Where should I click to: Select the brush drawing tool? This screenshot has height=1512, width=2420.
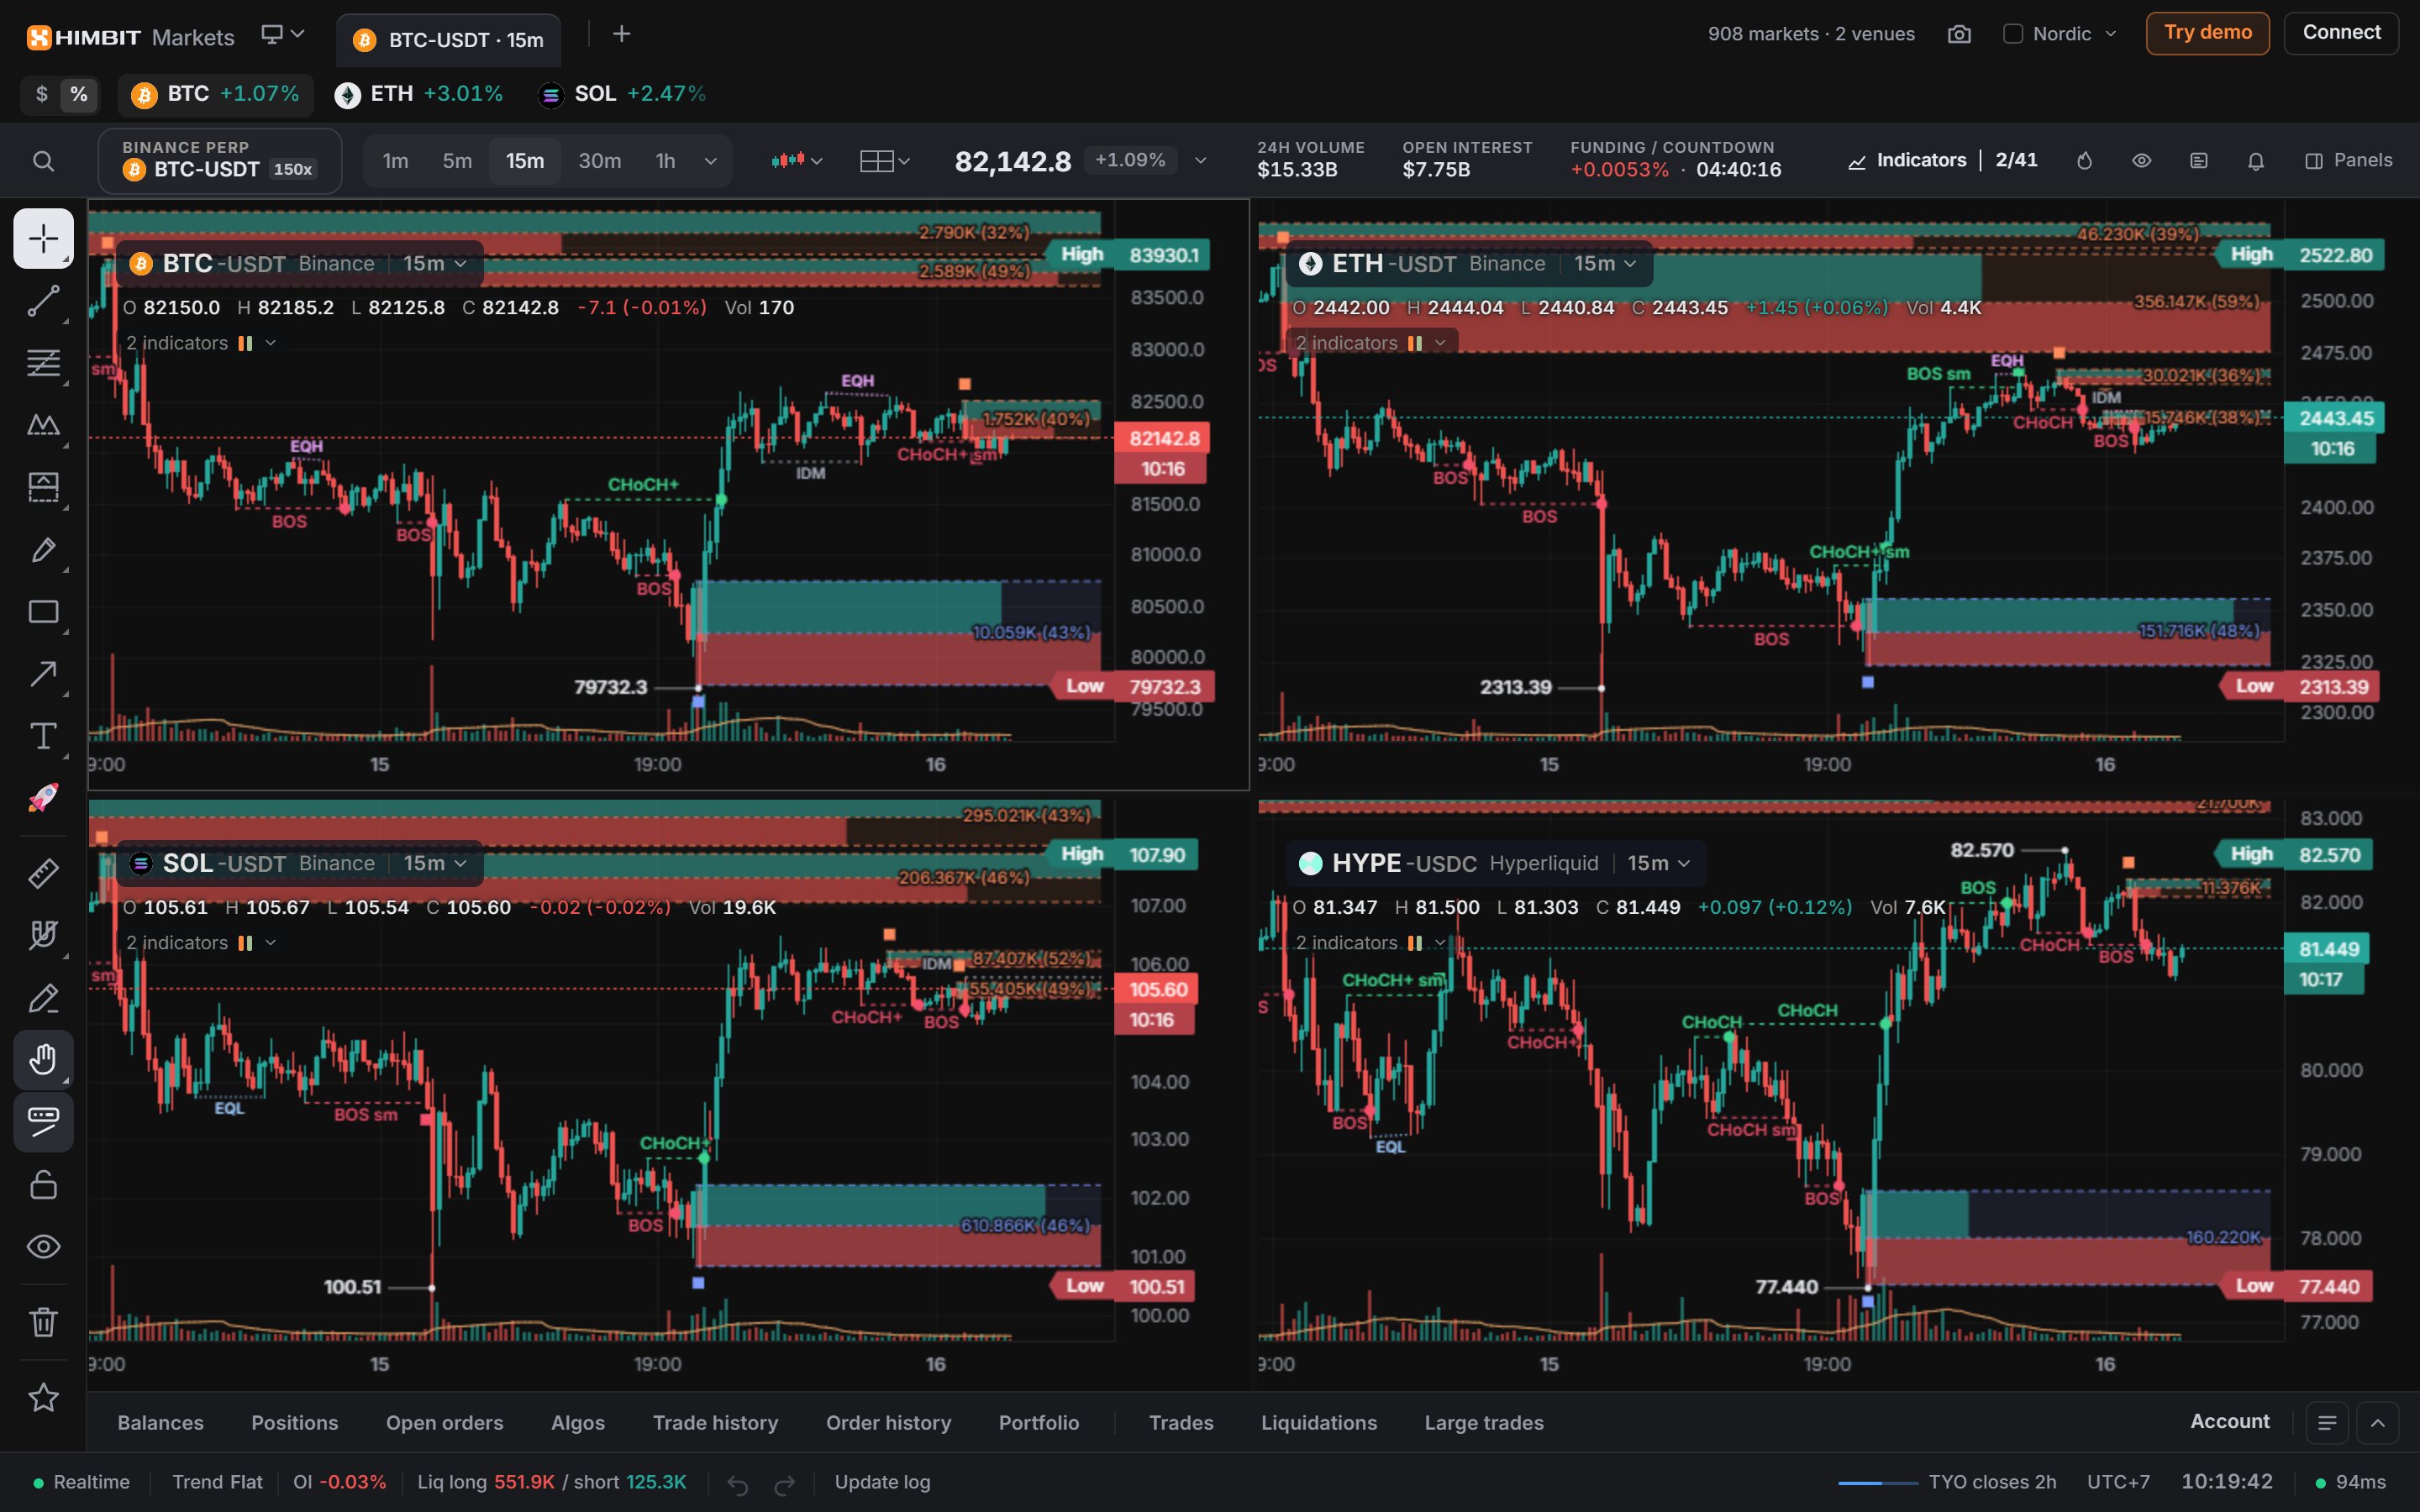click(43, 549)
